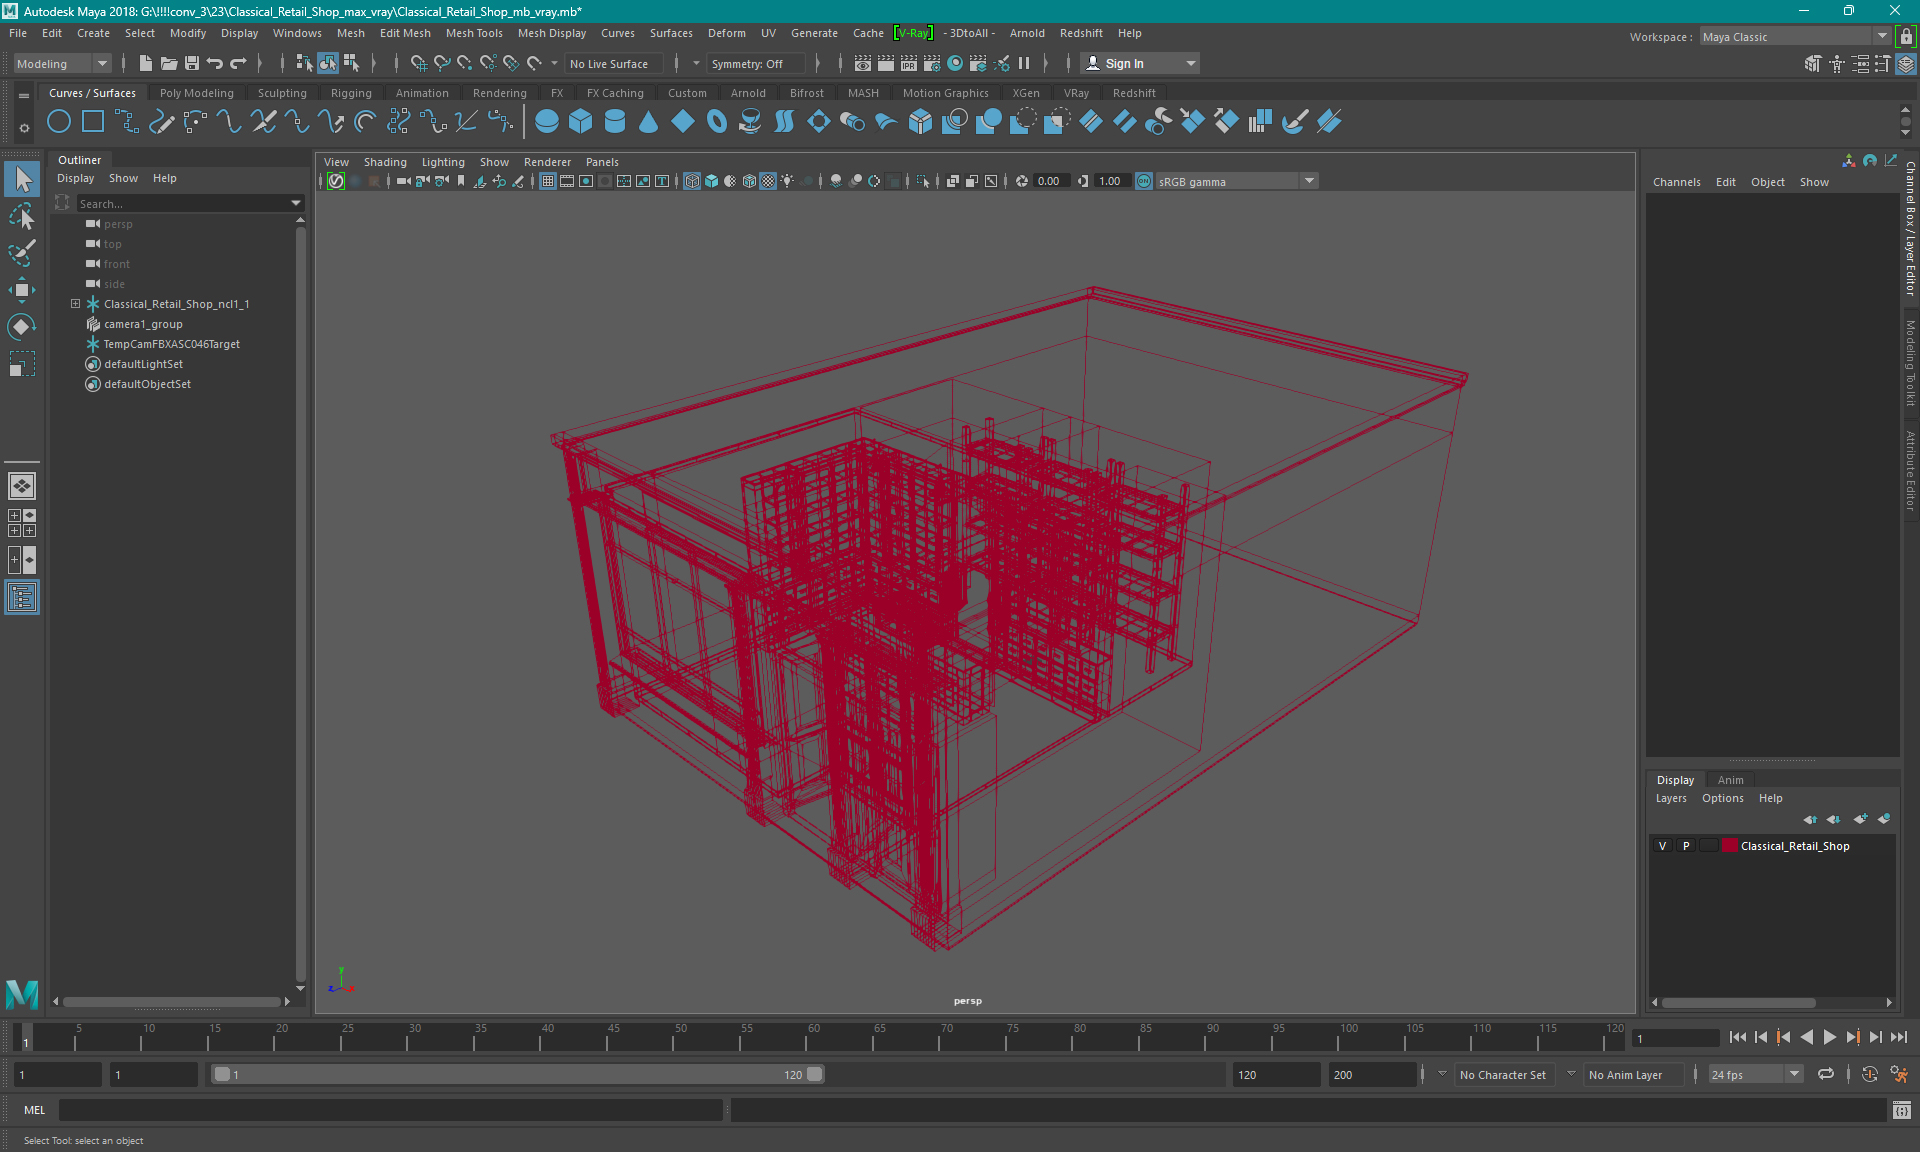
Task: Open the Mesh menu bar item
Action: point(348,32)
